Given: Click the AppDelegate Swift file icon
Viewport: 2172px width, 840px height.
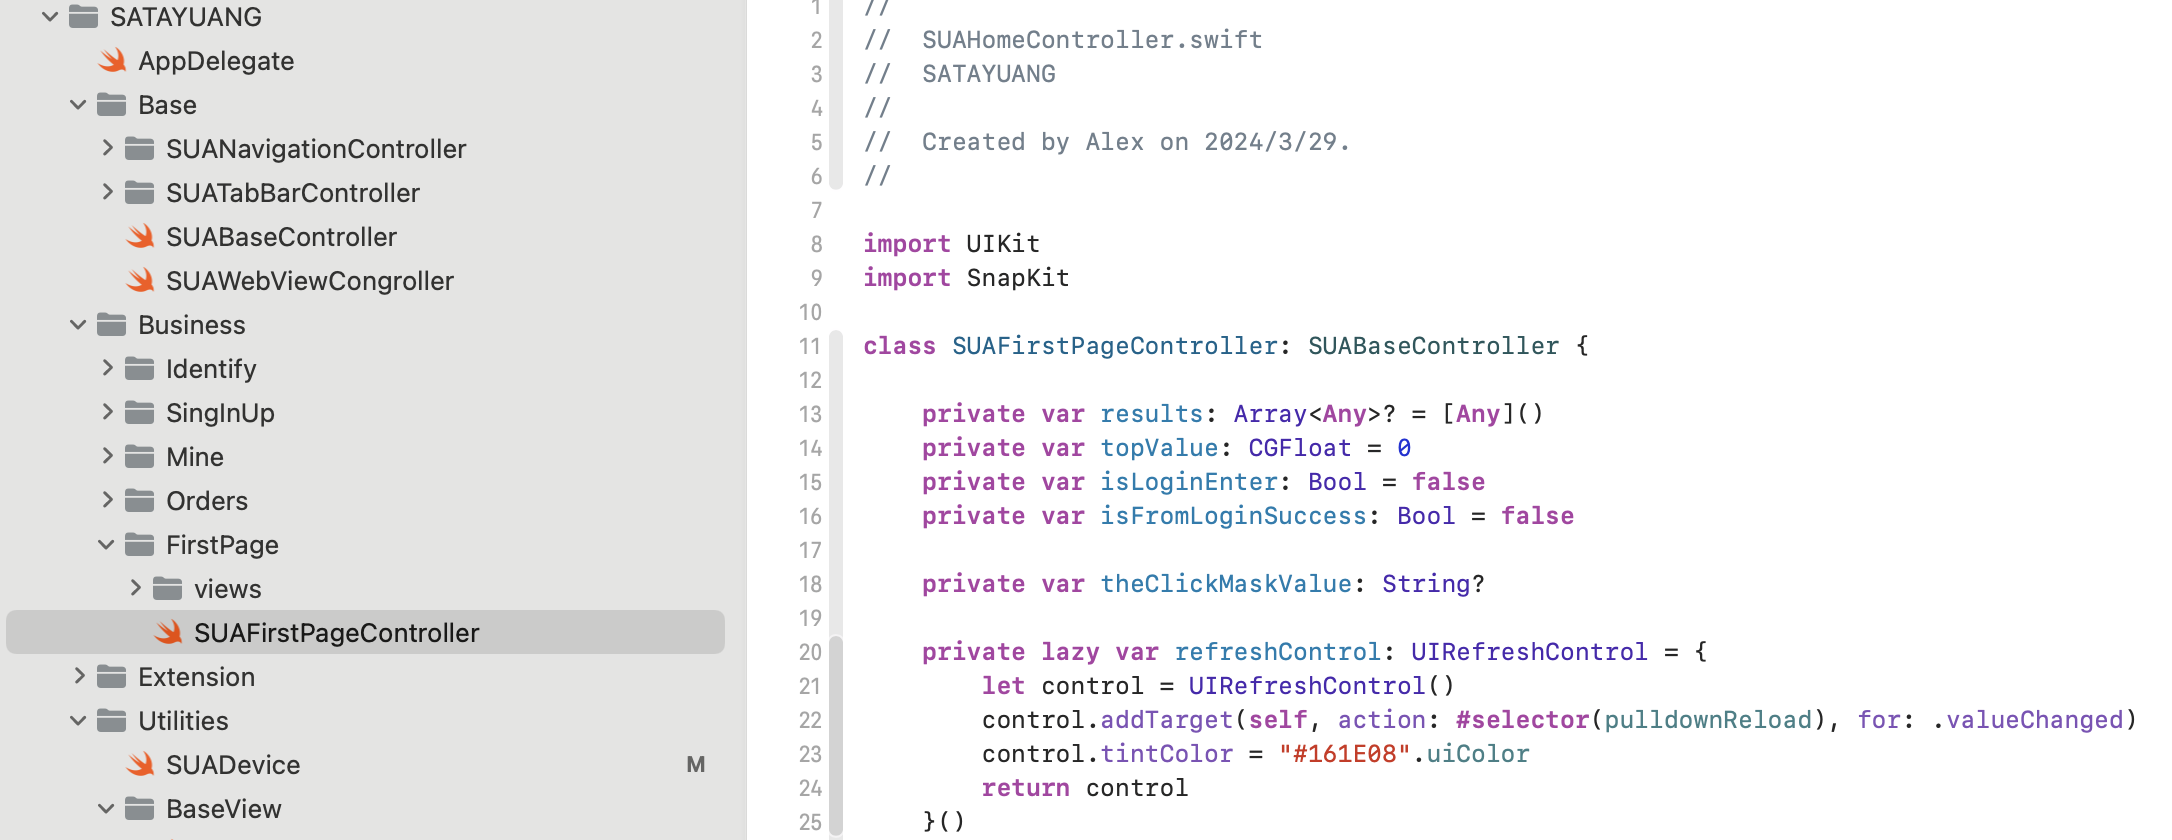Looking at the screenshot, I should (112, 61).
